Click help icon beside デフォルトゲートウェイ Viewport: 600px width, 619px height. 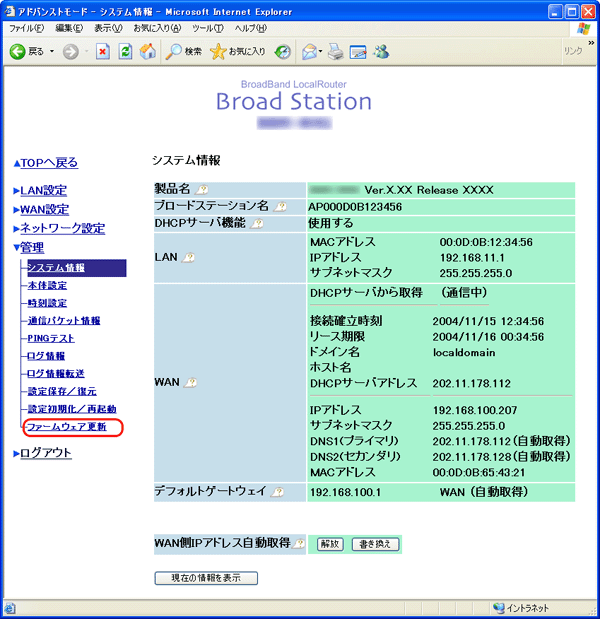(278, 491)
